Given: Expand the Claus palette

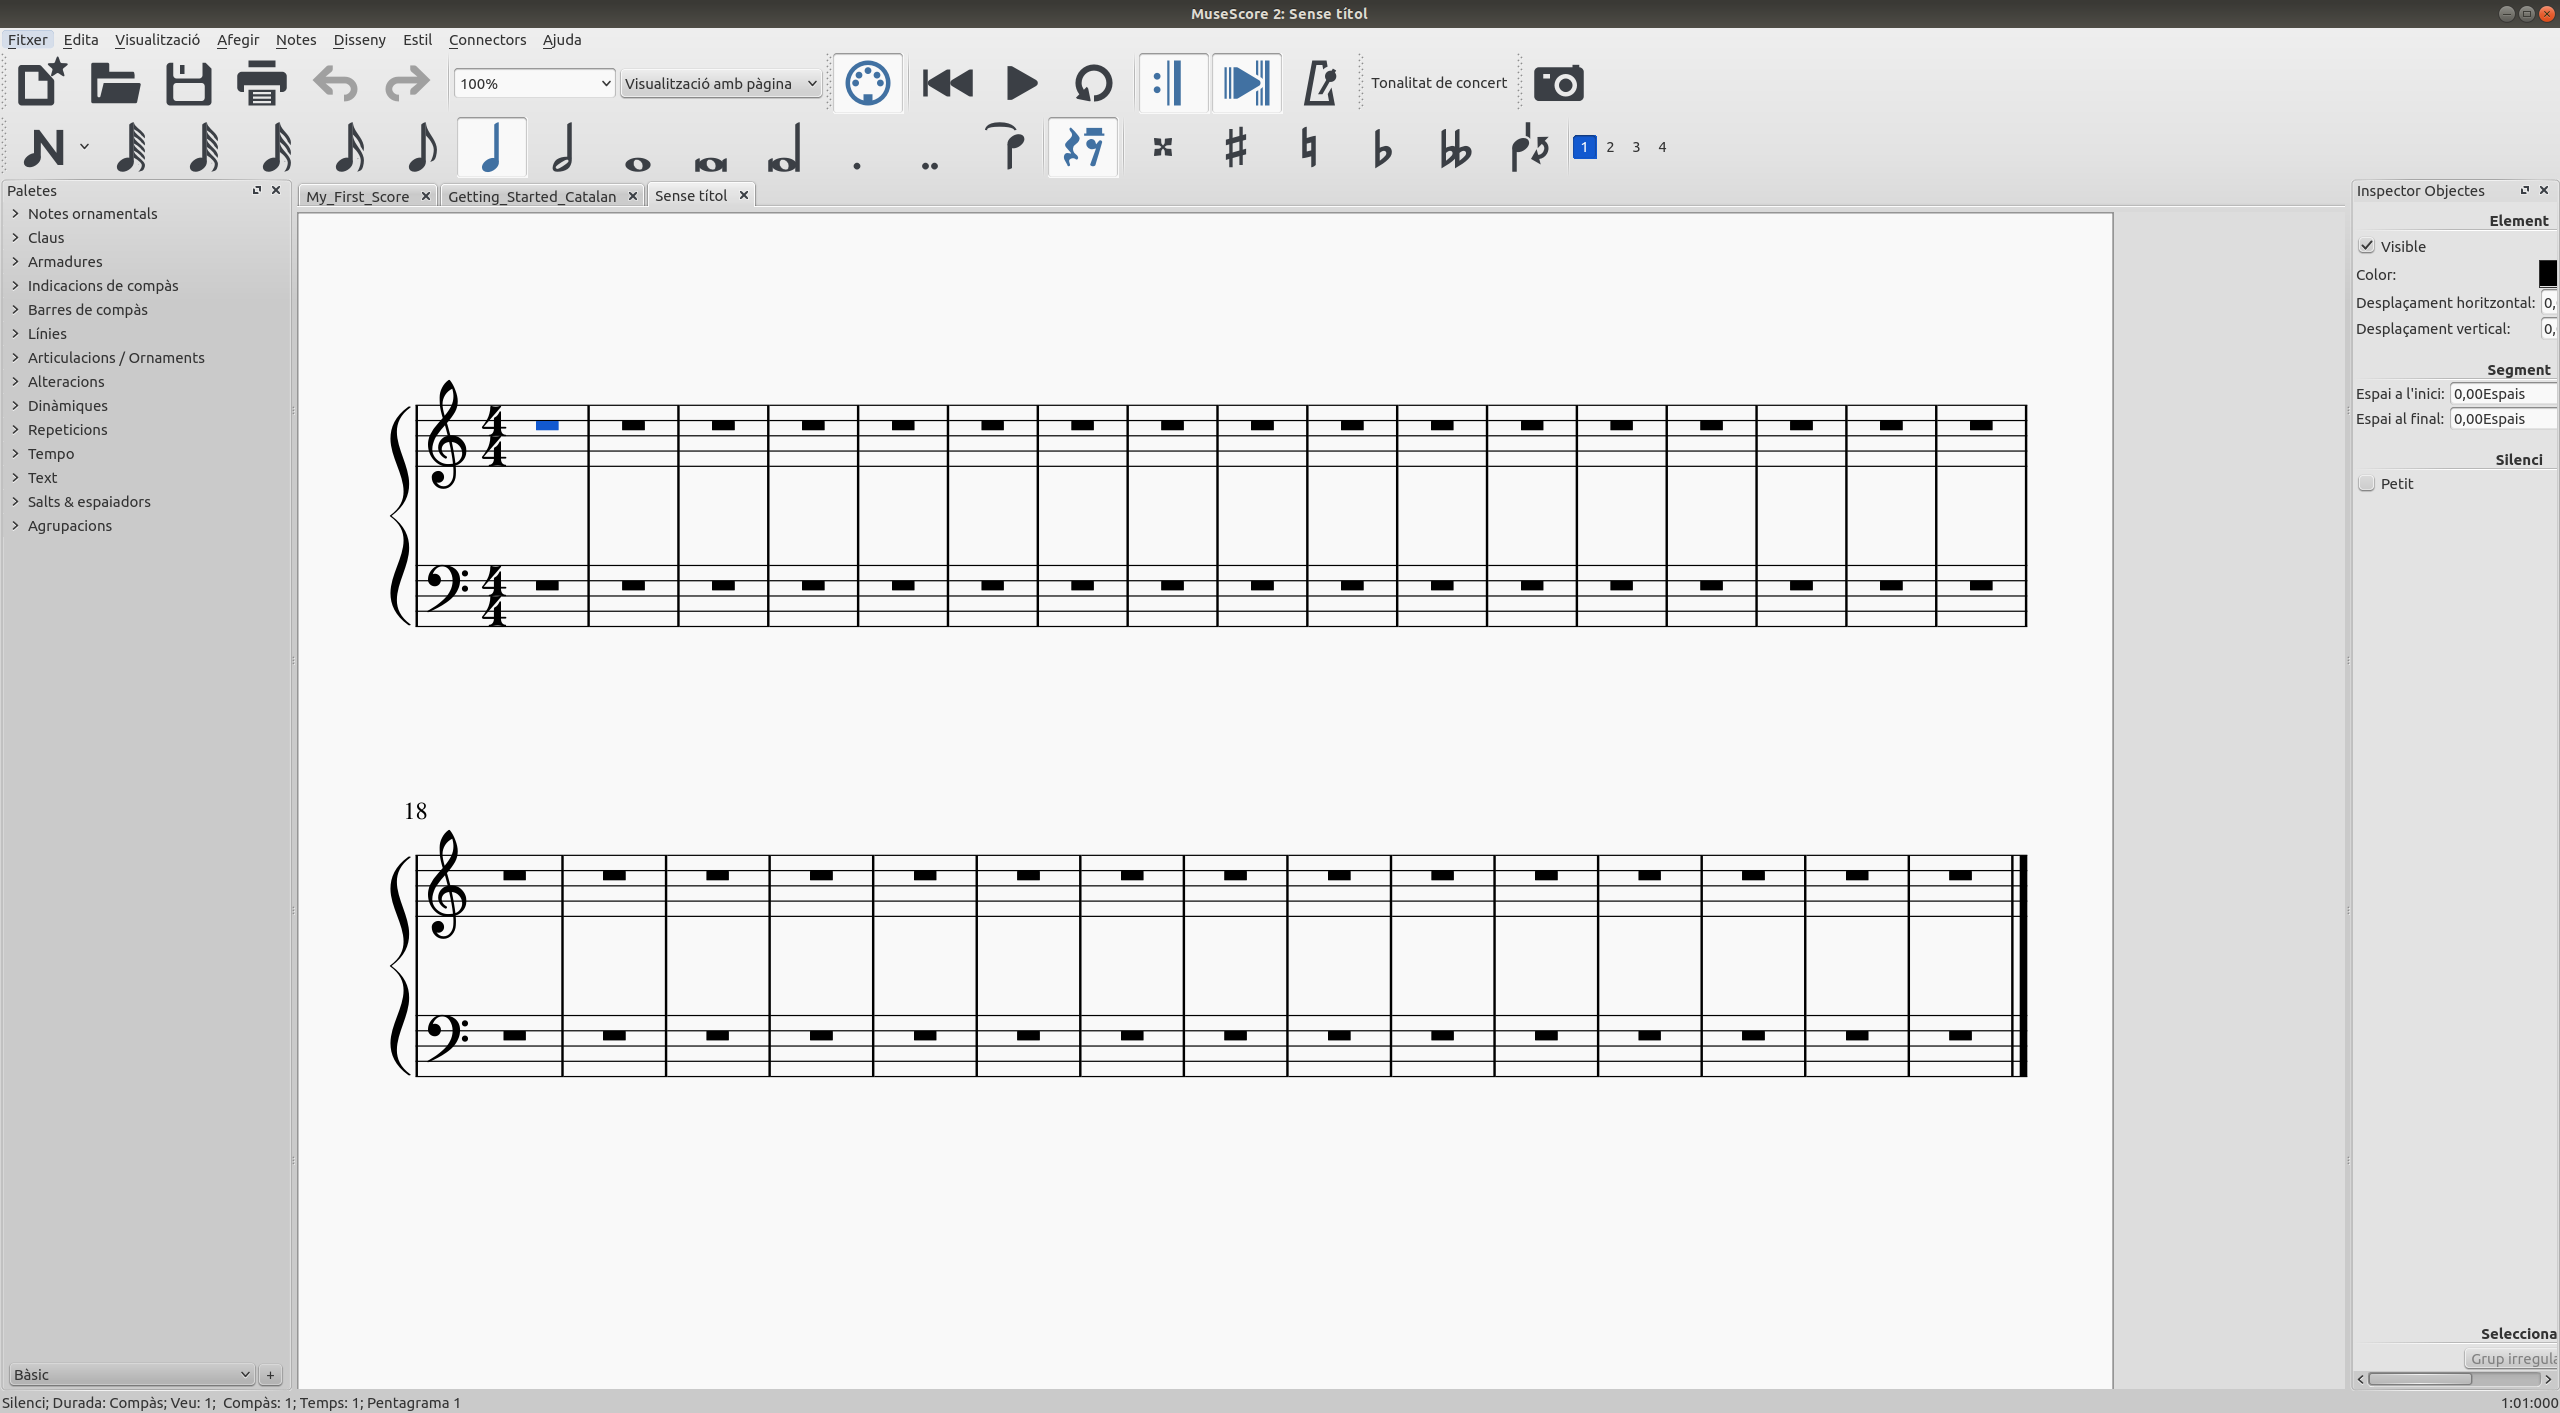Looking at the screenshot, I should click(46, 238).
